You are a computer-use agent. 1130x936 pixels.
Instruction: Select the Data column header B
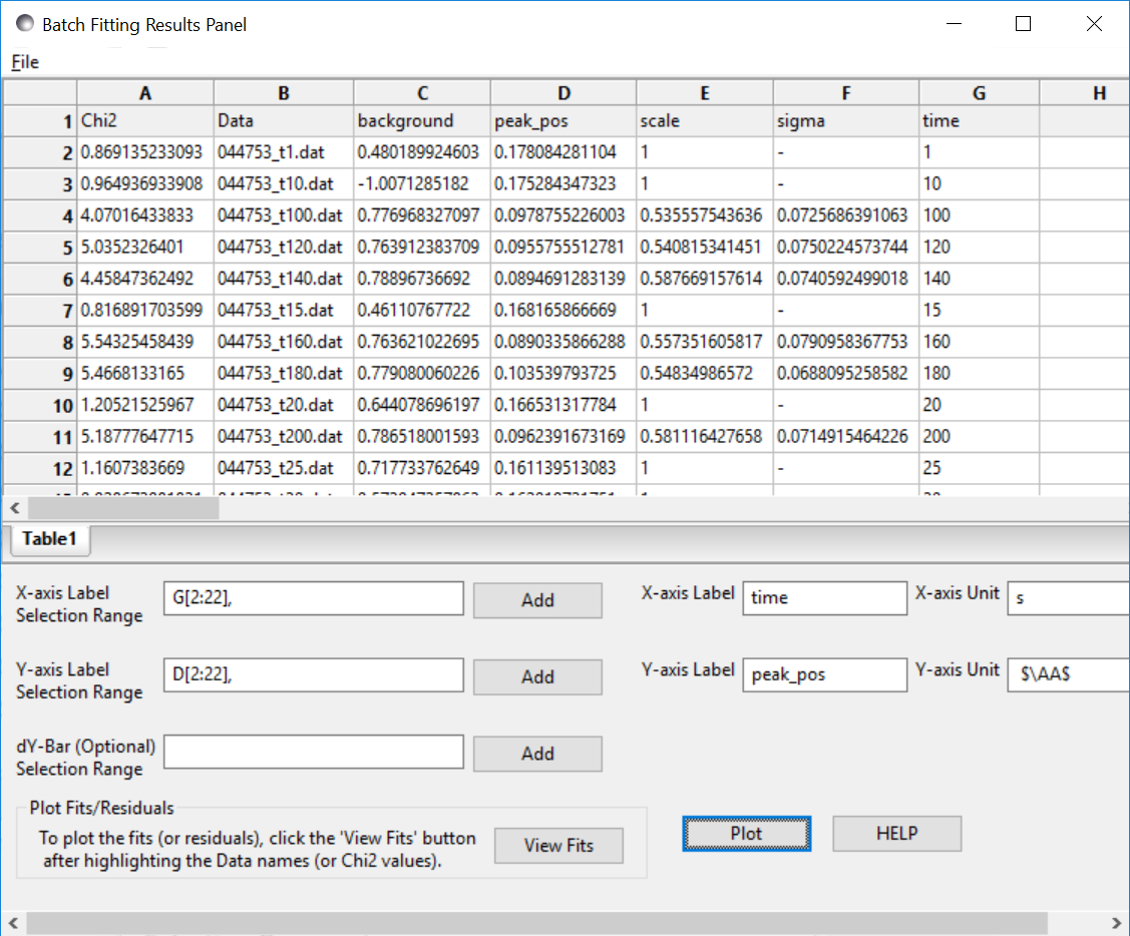point(283,91)
